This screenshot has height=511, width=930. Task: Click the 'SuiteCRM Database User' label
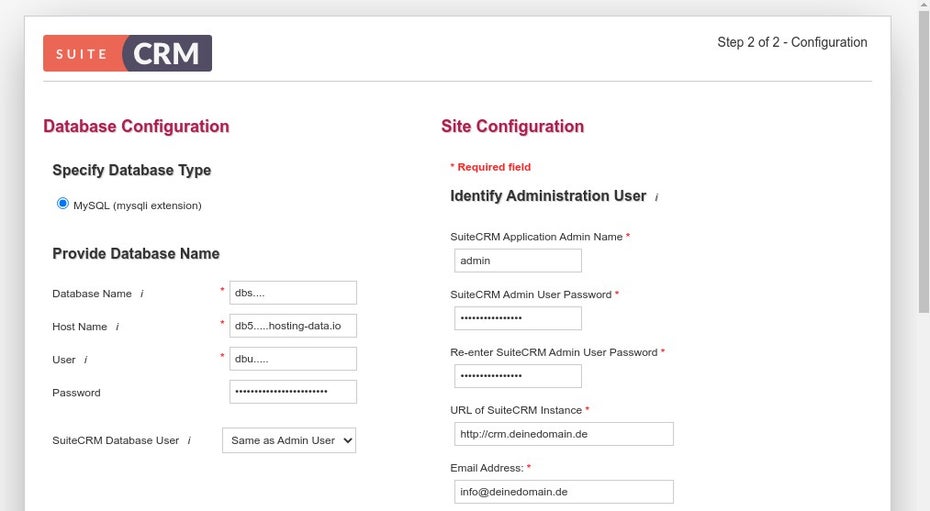[x=116, y=440]
